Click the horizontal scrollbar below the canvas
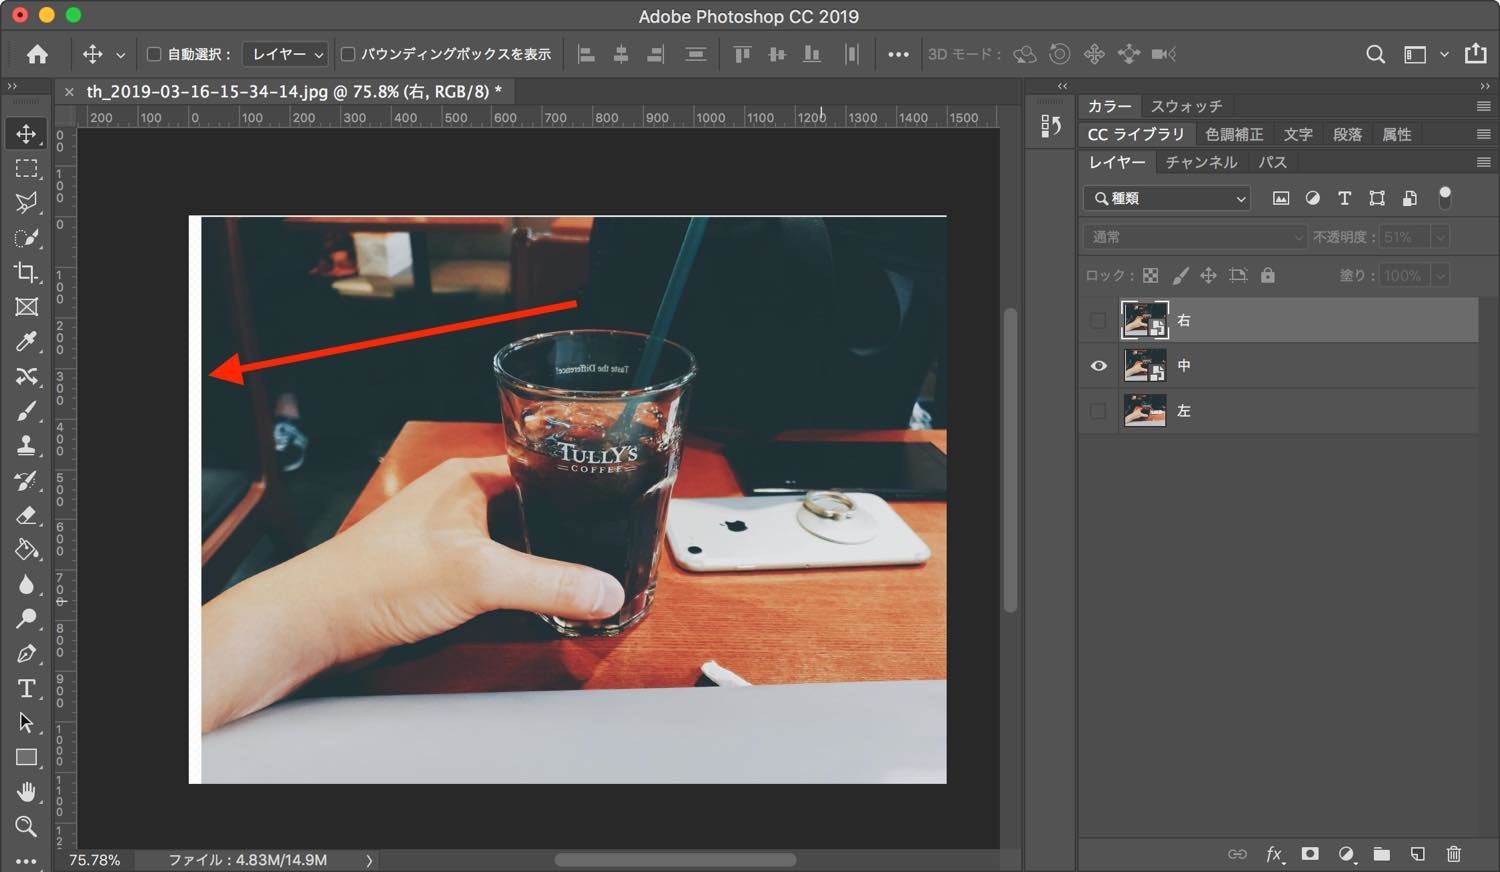 (x=675, y=860)
